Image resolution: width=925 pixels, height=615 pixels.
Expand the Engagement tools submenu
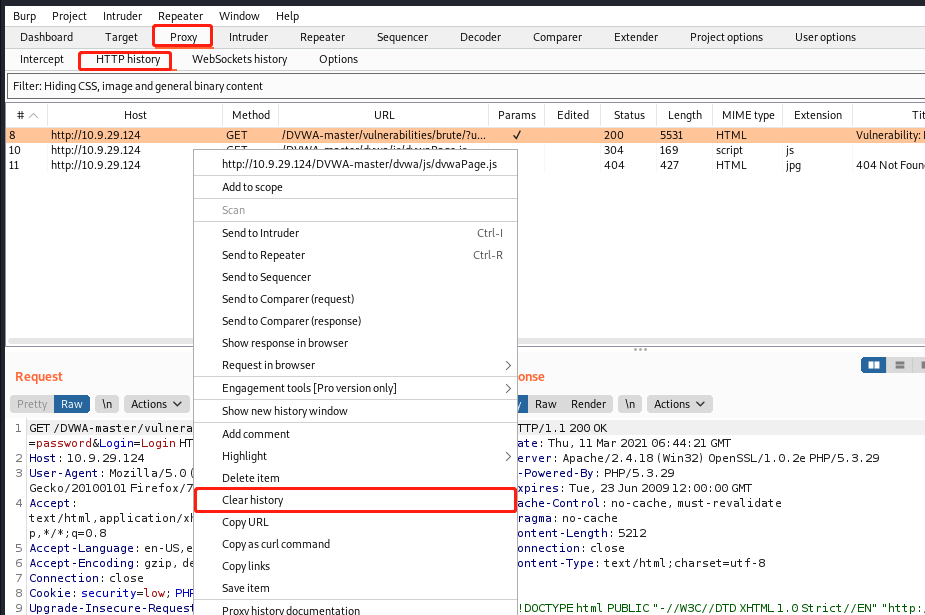point(356,388)
